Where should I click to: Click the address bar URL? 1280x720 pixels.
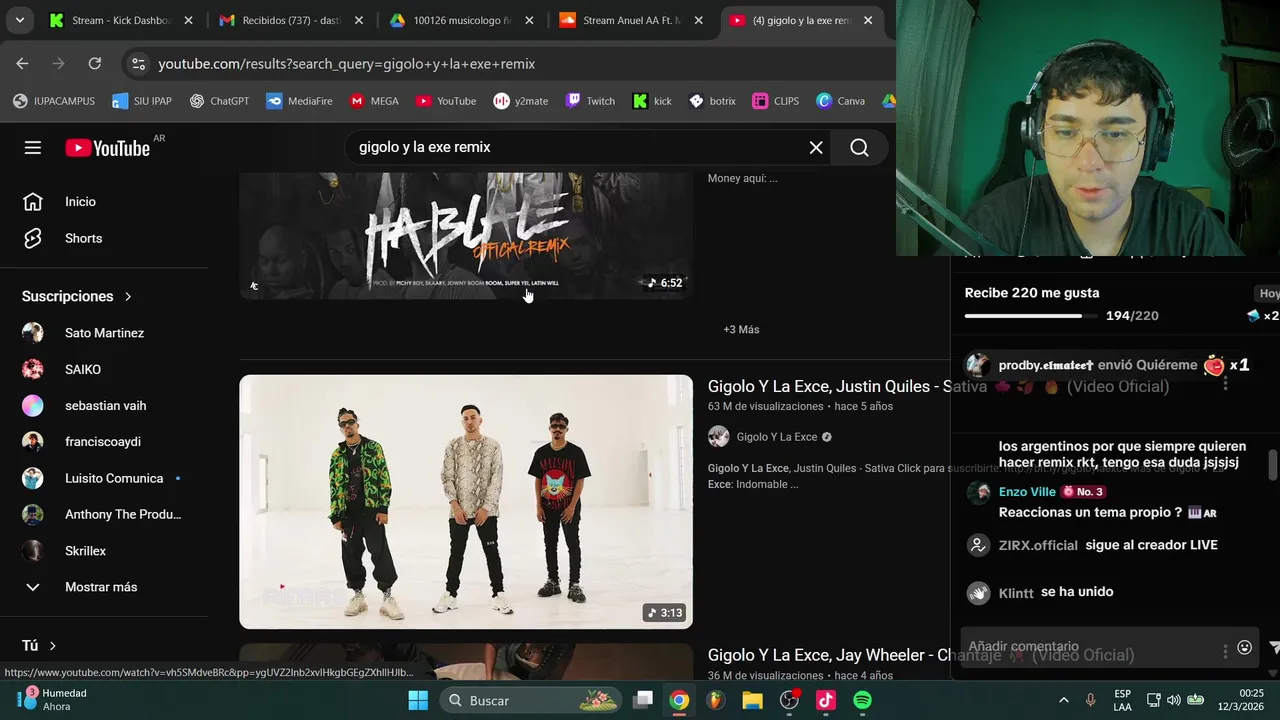pyautogui.click(x=346, y=64)
